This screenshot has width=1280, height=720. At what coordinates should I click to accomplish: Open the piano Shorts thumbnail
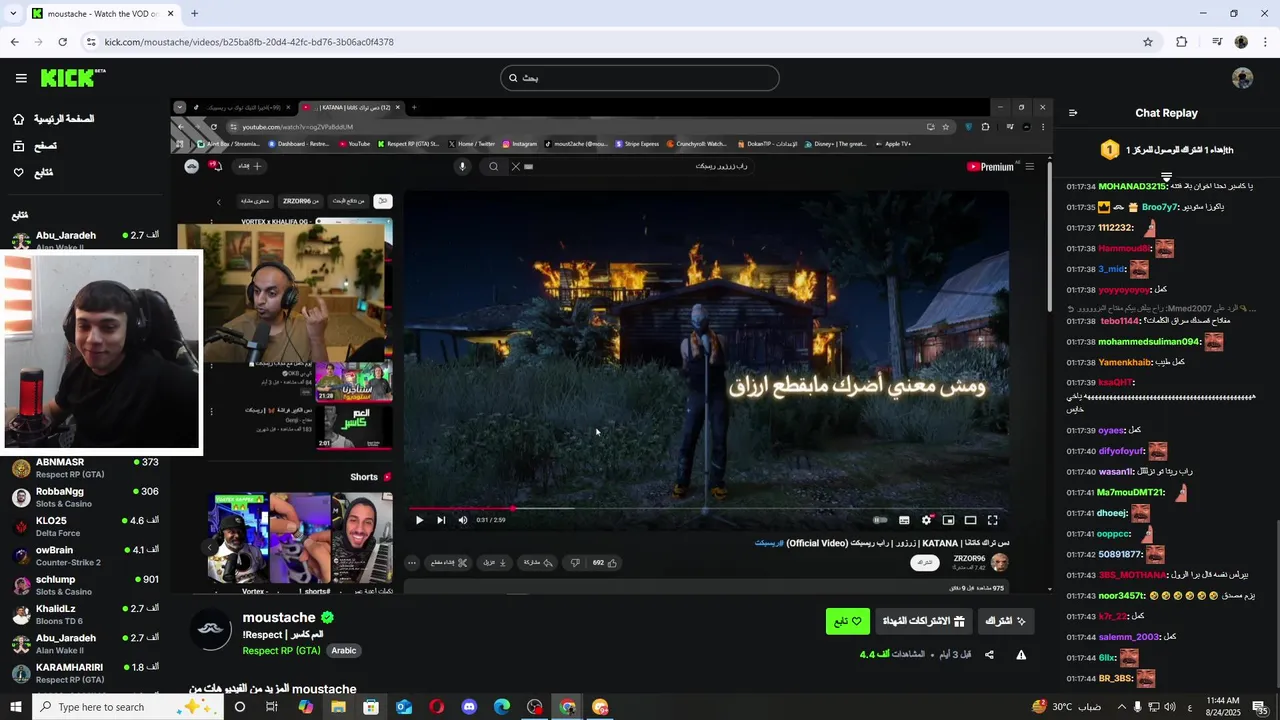coord(362,538)
